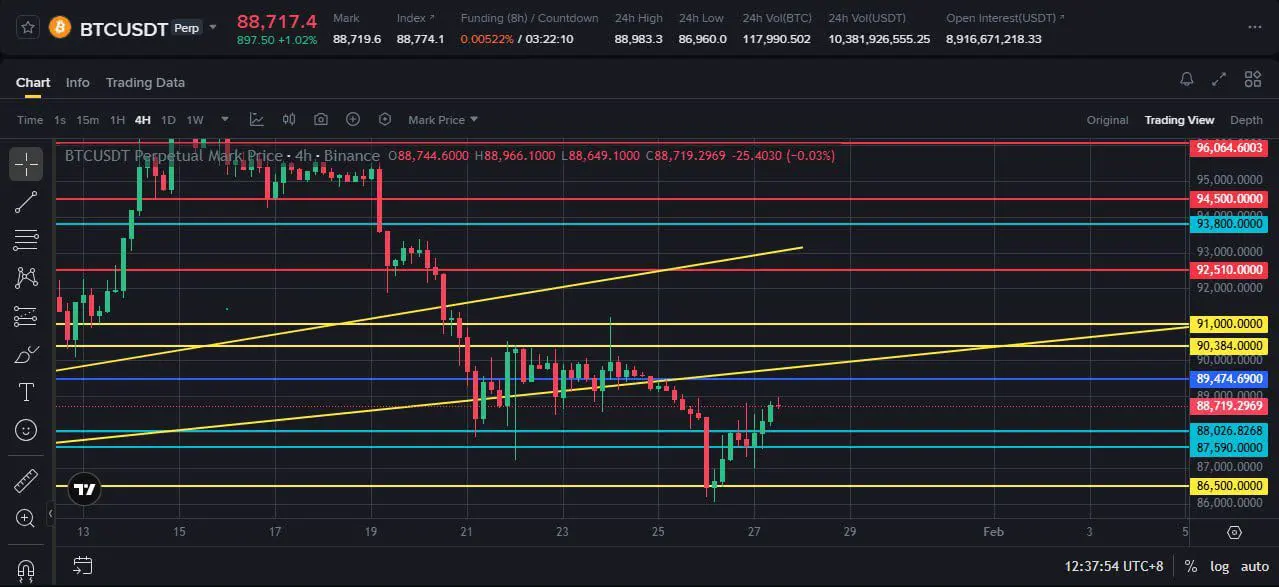Select the 1W interval
Screen dimensions: 1279x587
[195, 120]
